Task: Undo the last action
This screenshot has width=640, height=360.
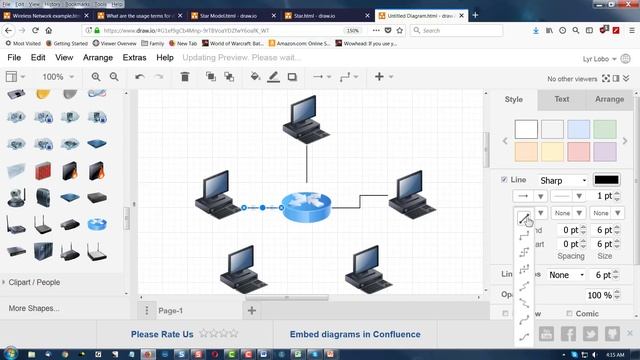Action: 140,77
